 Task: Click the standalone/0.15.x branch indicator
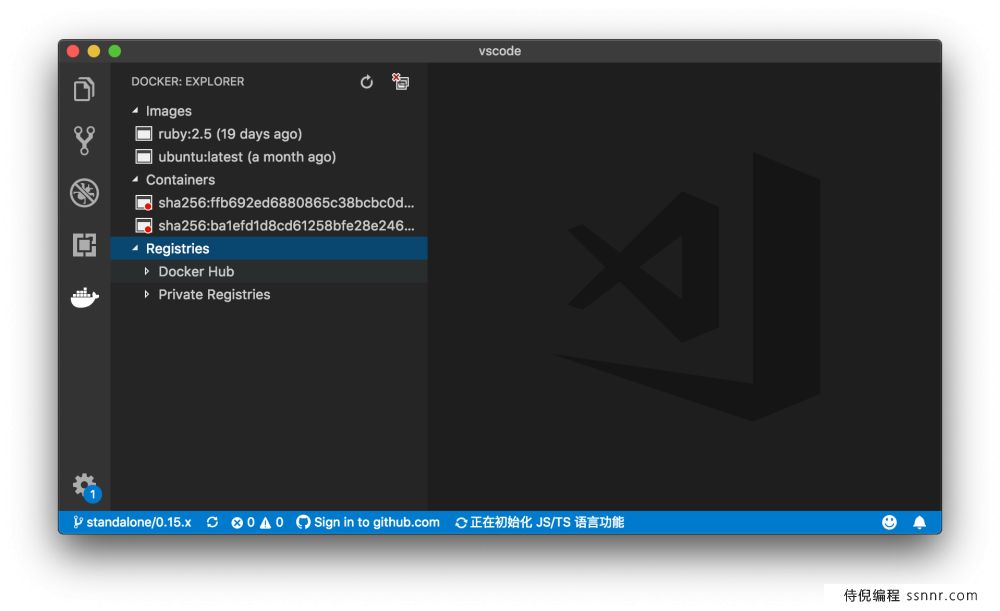click(132, 522)
